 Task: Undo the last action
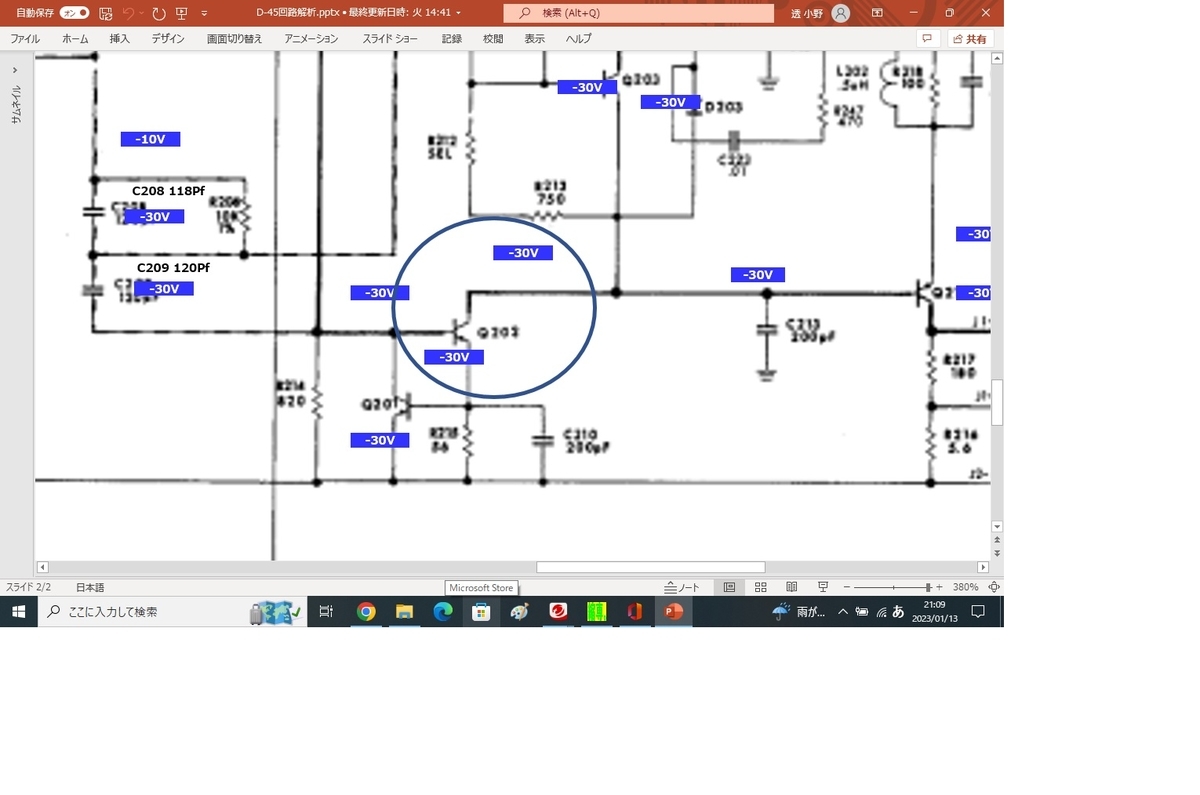[x=128, y=13]
